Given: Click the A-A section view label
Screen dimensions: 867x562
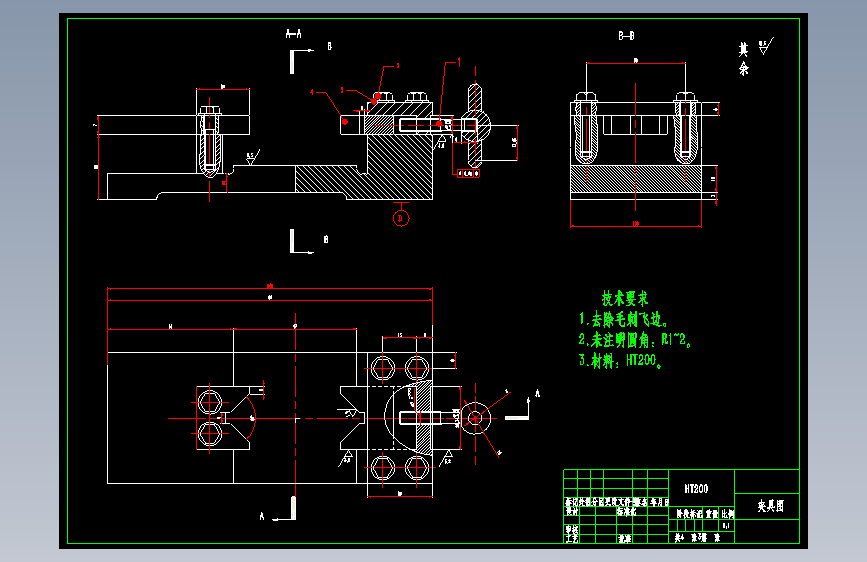Looking at the screenshot, I should coord(294,34).
